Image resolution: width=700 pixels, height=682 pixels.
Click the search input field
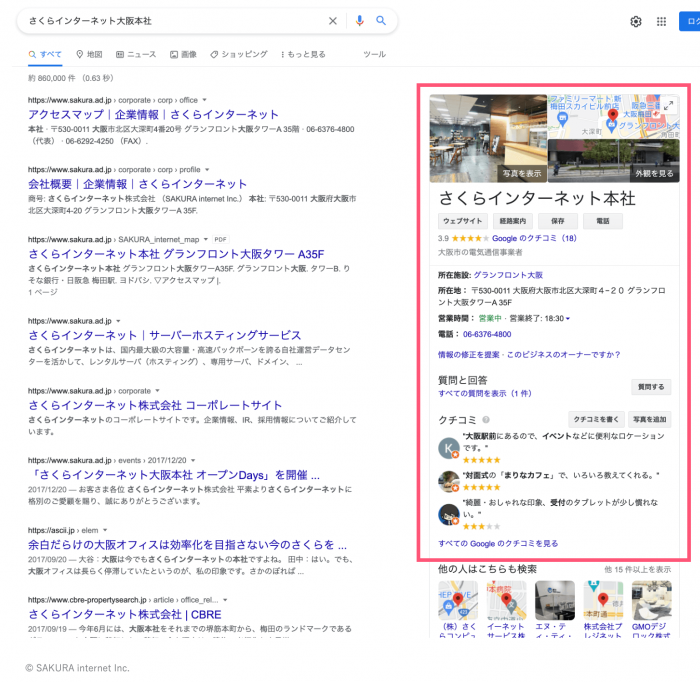[x=174, y=21]
